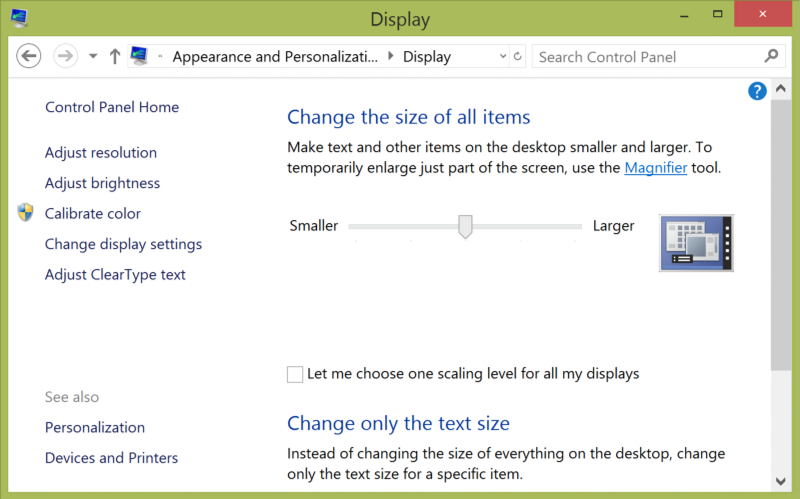Open Adjust ClearType text

[x=115, y=274]
